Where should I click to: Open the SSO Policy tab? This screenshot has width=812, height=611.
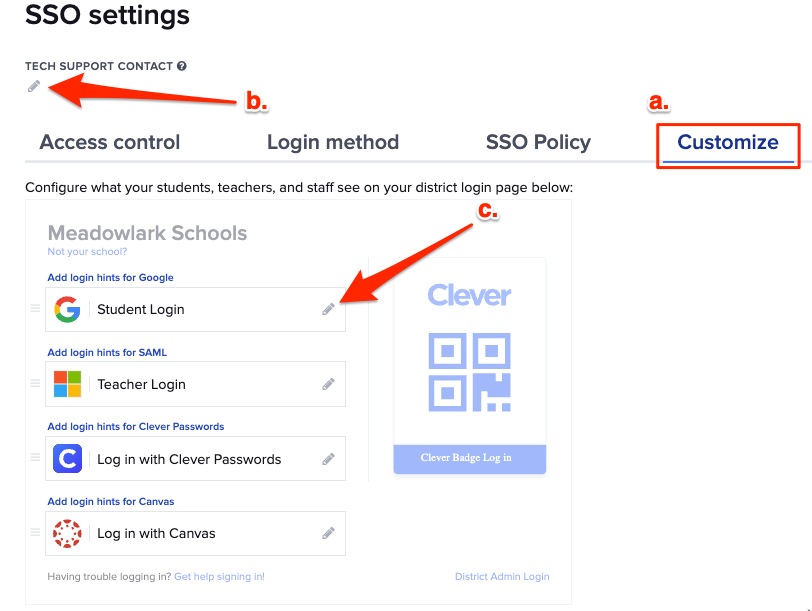coord(537,143)
